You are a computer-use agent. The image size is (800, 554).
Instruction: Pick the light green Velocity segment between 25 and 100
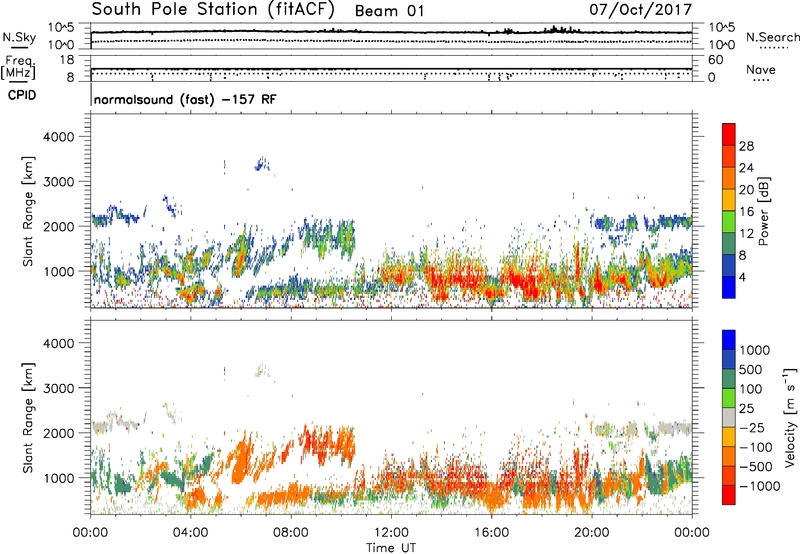[729, 398]
